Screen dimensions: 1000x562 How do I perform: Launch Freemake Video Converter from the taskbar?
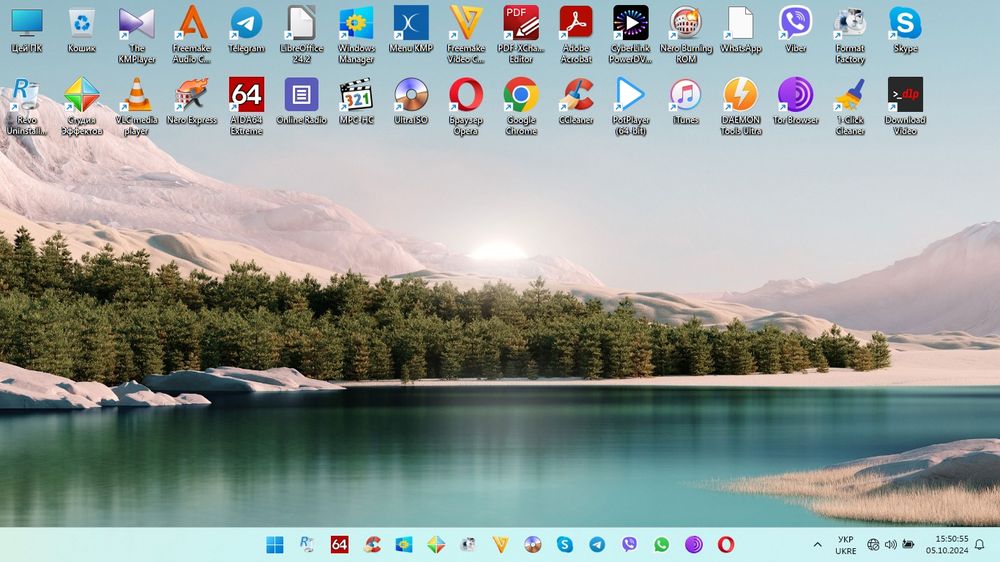[501, 545]
